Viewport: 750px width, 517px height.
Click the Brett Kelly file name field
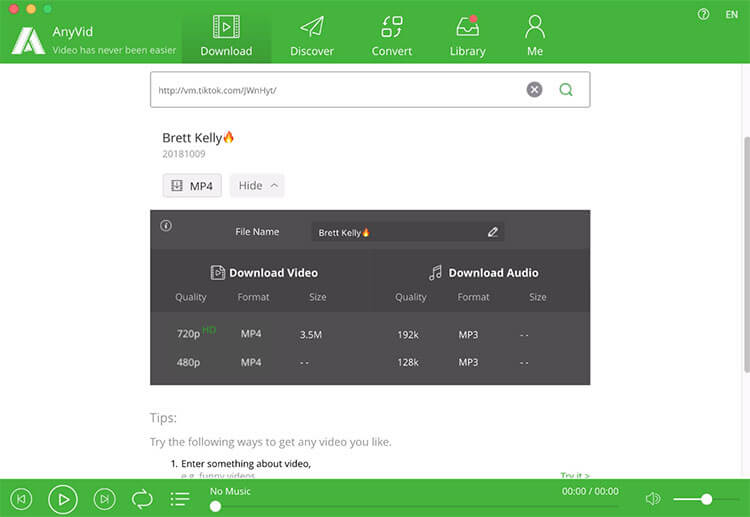coord(408,232)
